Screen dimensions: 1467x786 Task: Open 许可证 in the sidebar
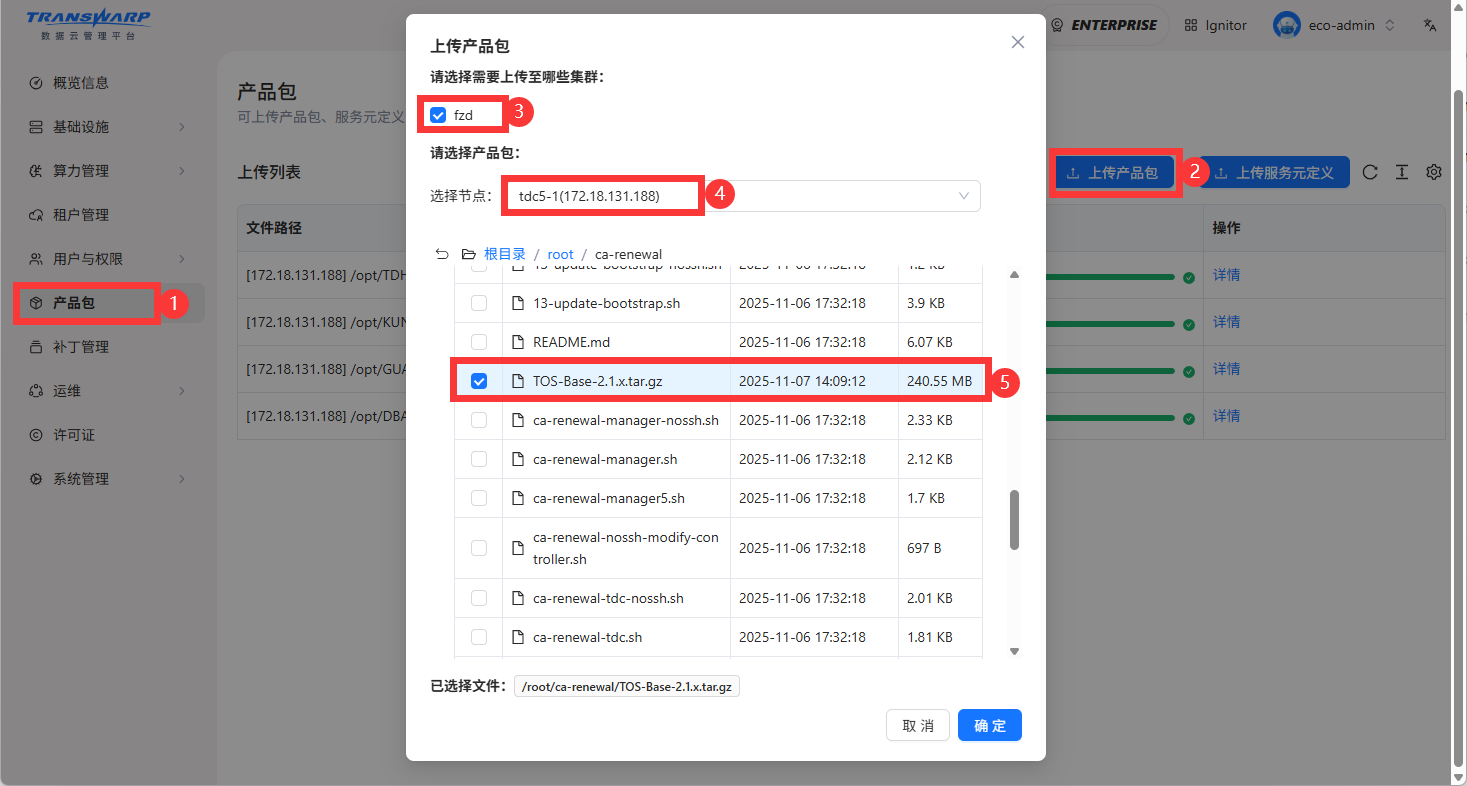tap(74, 435)
